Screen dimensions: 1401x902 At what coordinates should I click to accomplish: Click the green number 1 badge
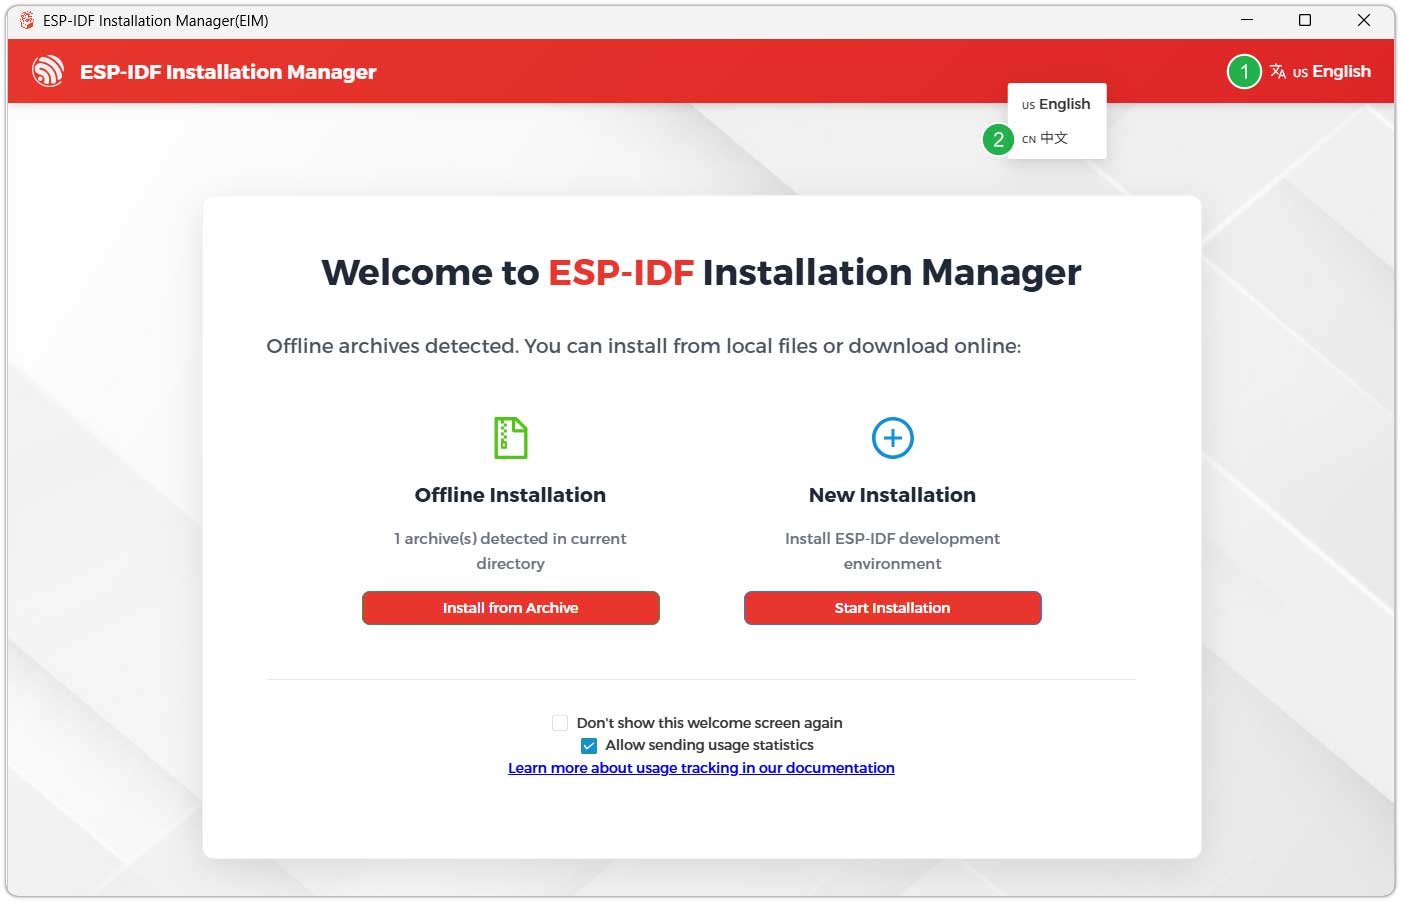pos(1244,71)
